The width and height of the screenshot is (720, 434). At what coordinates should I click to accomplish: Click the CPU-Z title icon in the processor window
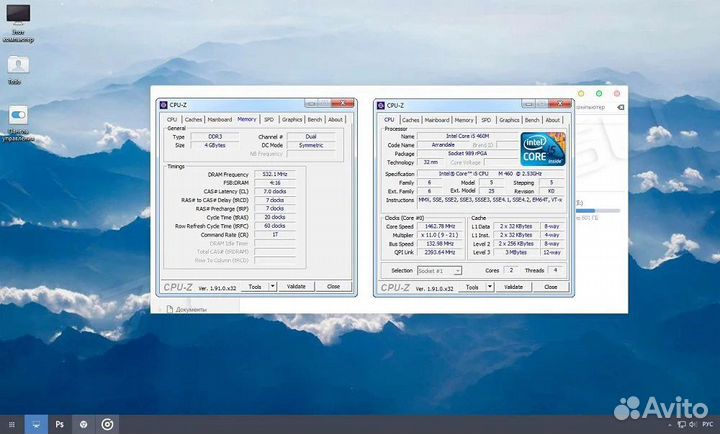(381, 106)
